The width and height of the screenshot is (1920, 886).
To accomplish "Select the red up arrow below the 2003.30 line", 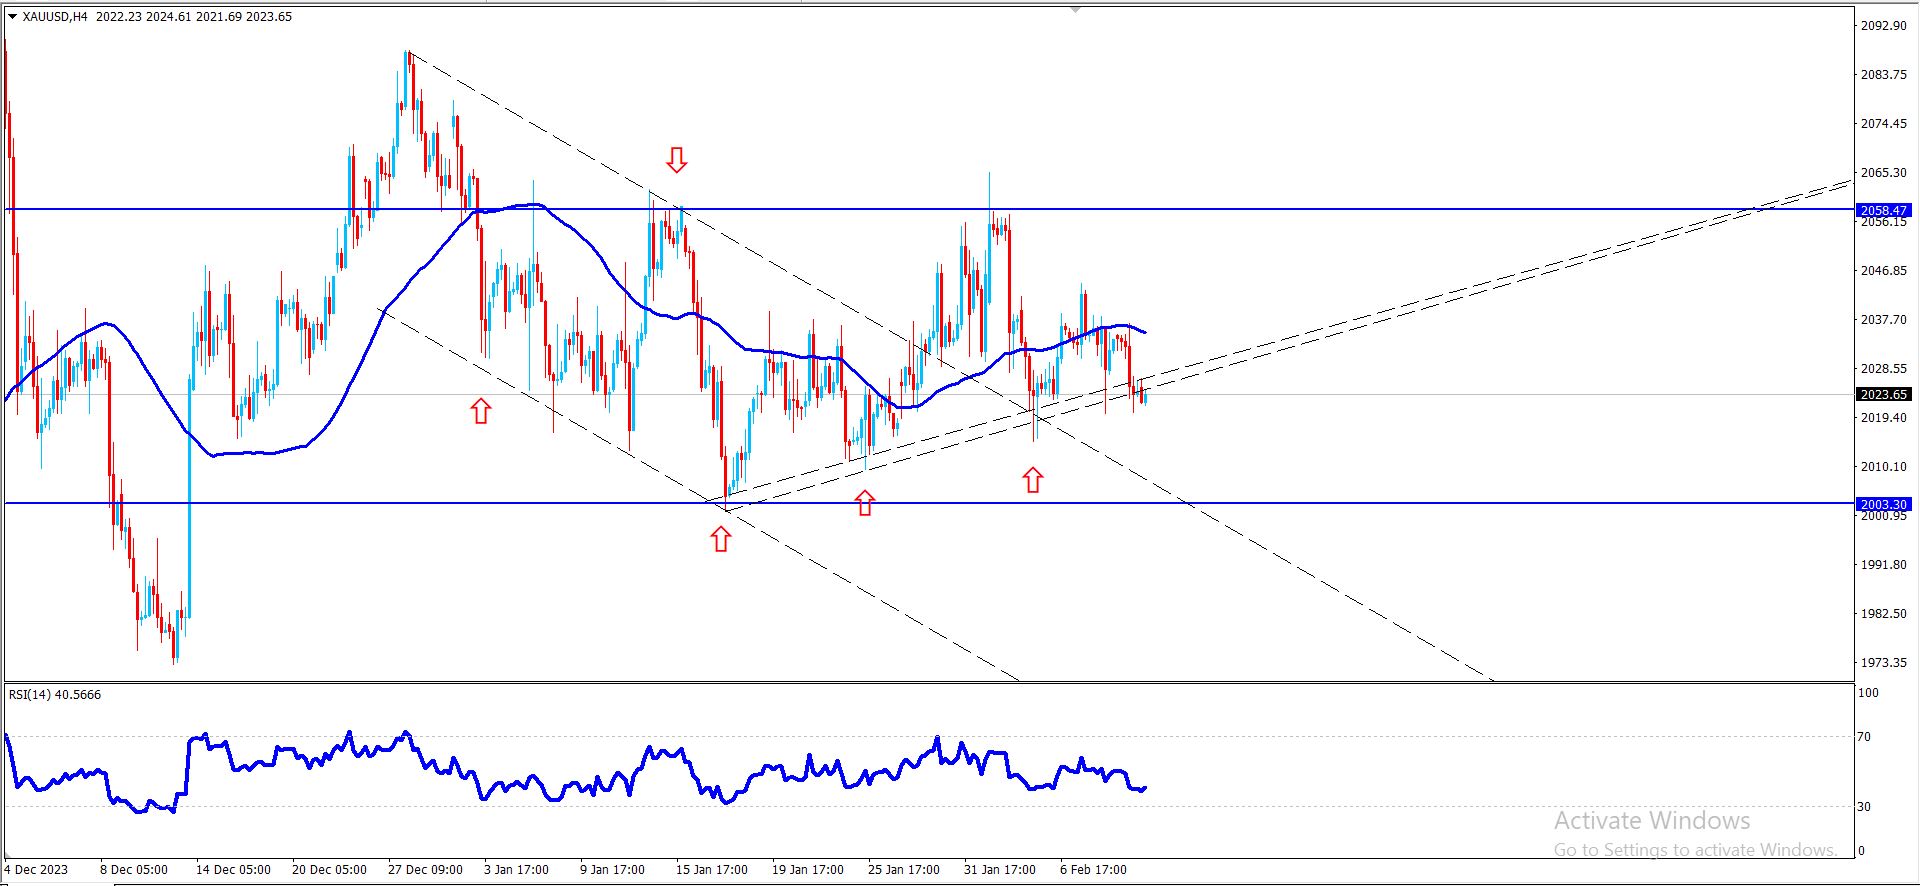I will (x=721, y=540).
